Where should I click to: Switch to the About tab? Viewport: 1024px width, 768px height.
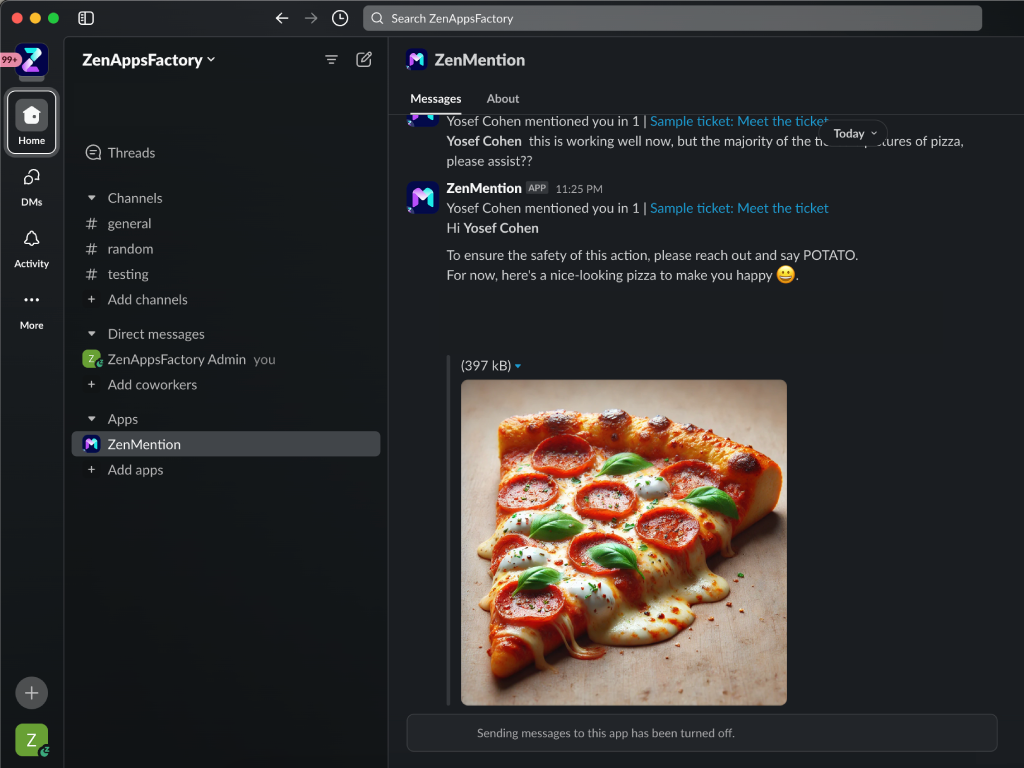[x=502, y=99]
